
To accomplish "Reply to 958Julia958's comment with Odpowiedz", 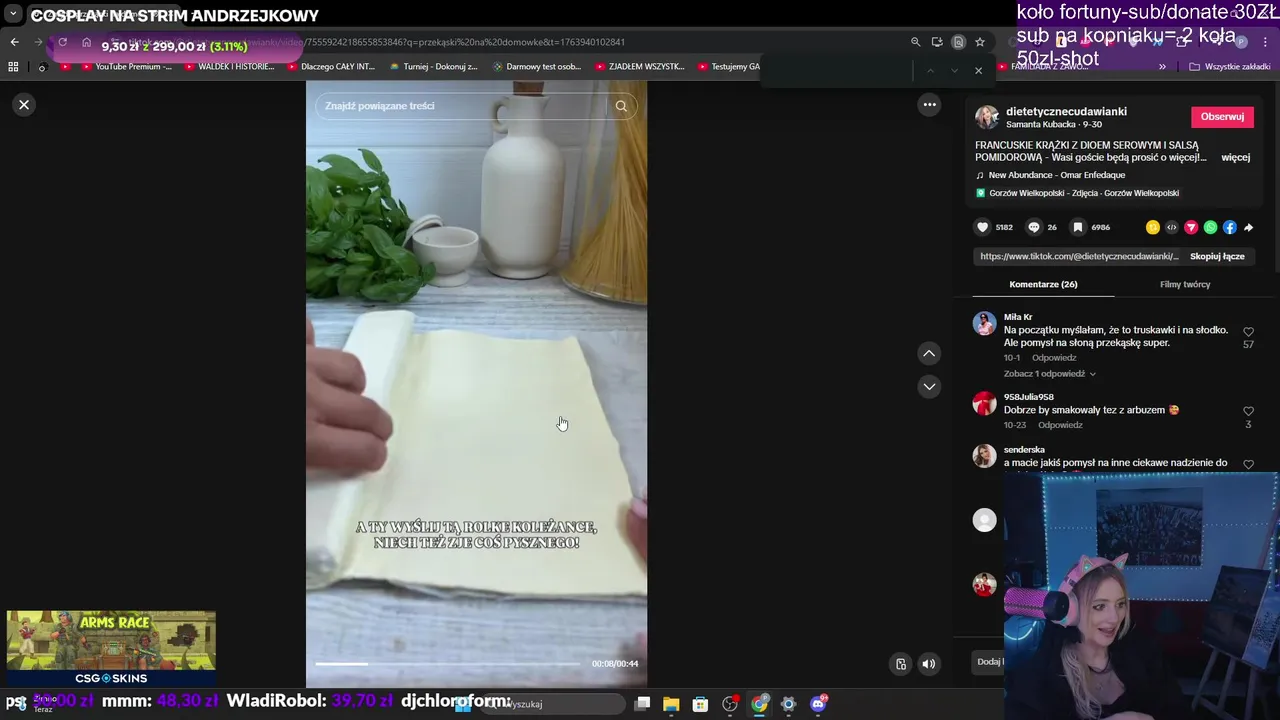I will [x=1060, y=425].
